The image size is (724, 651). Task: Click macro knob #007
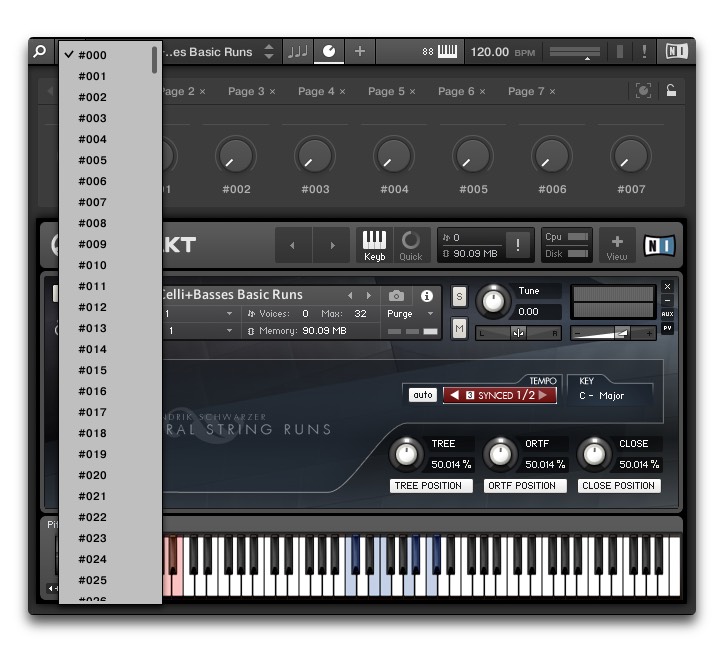pyautogui.click(x=631, y=156)
